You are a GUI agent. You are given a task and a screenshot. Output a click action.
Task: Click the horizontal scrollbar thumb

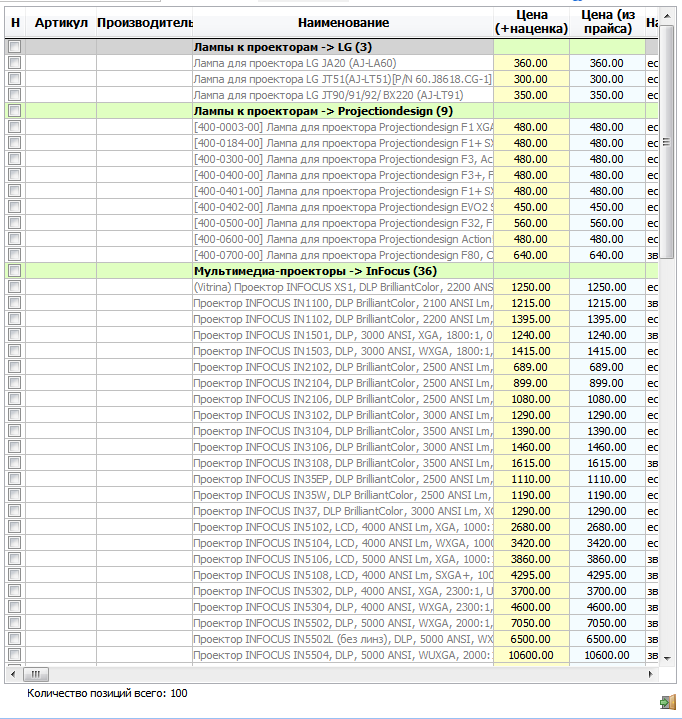[36, 674]
